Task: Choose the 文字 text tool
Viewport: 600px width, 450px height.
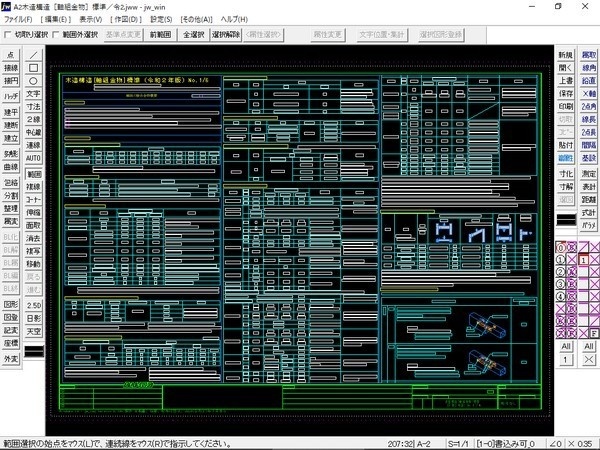Action: coord(33,94)
